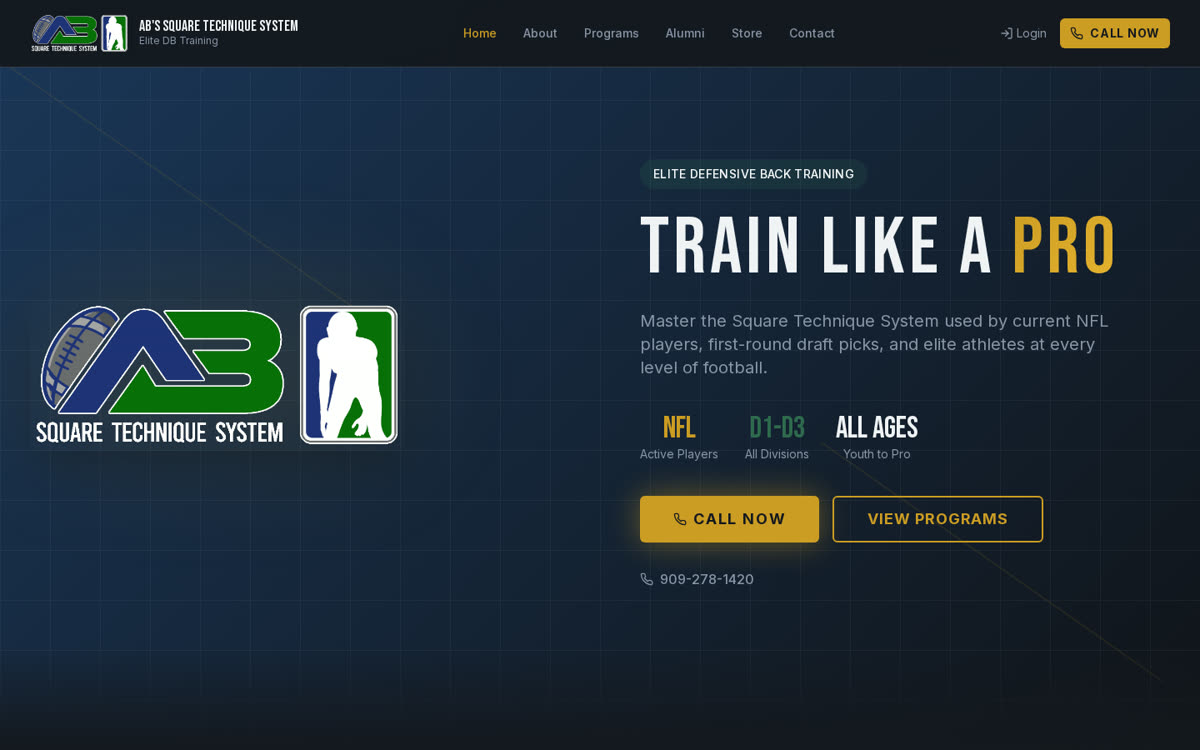Click the login arrow icon
Image resolution: width=1200 pixels, height=750 pixels.
tap(1006, 33)
